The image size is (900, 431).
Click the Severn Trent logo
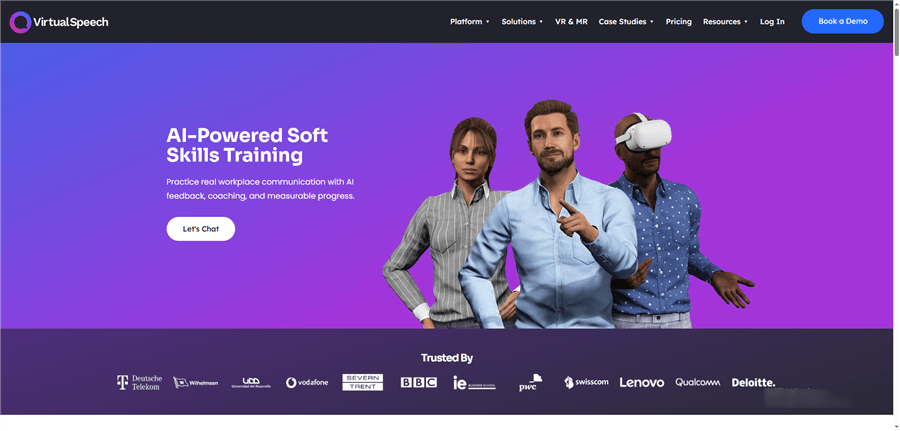(362, 382)
